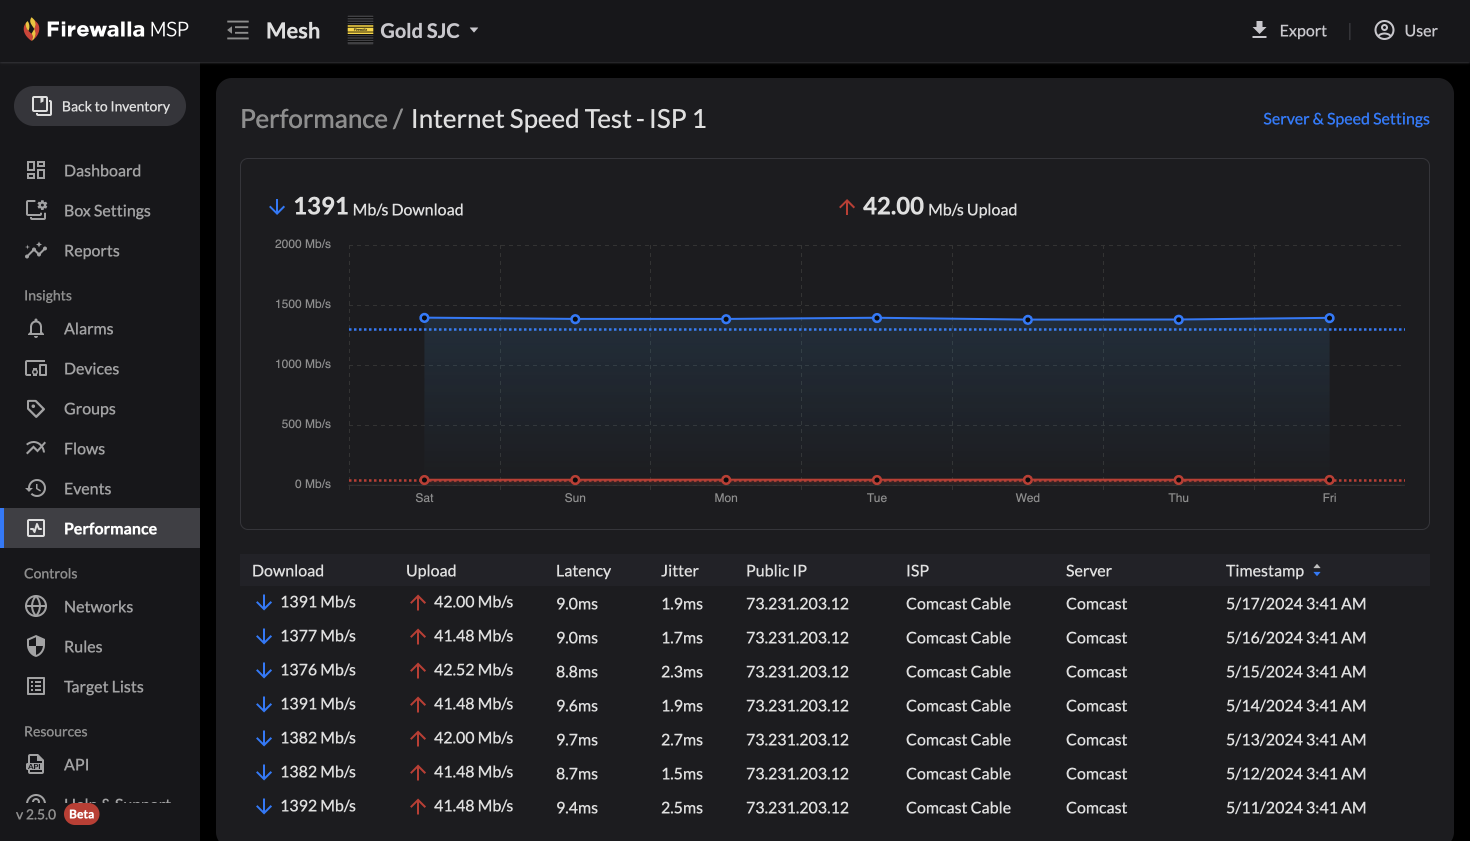This screenshot has width=1470, height=841.
Task: Click the Target Lists icon
Action: (36, 686)
